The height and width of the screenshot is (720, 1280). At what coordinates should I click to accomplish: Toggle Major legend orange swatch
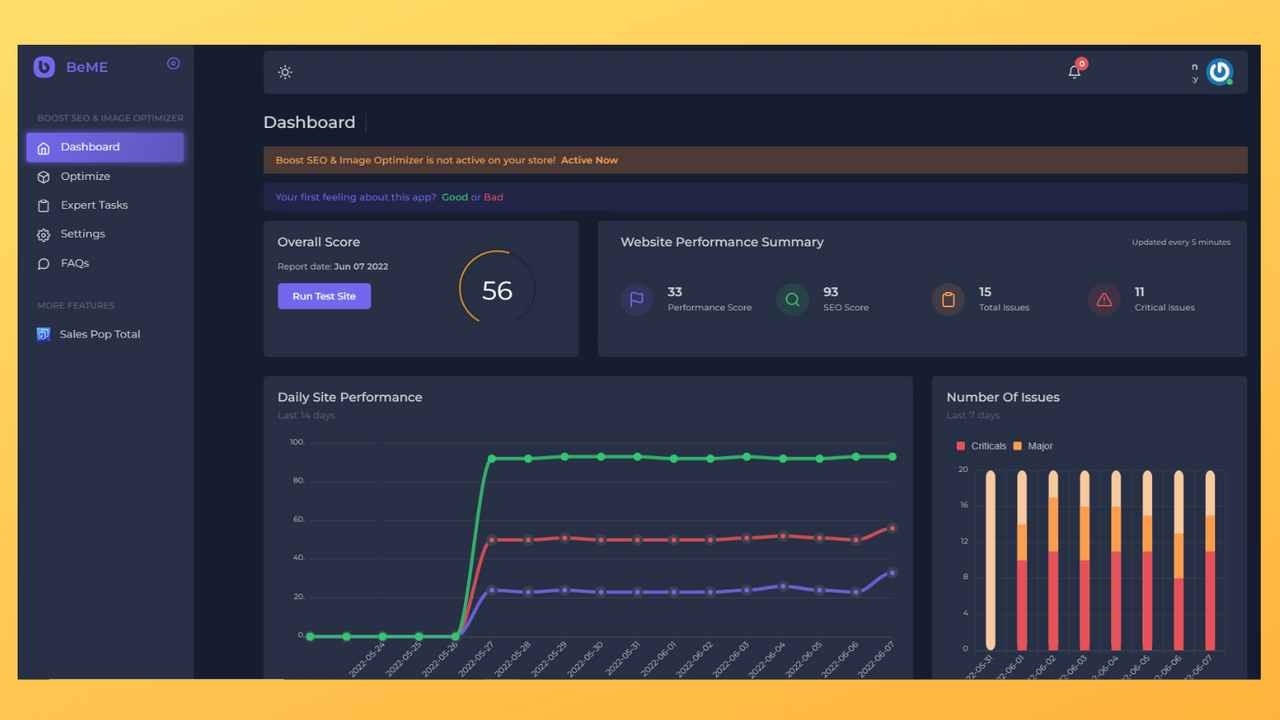click(x=1018, y=446)
